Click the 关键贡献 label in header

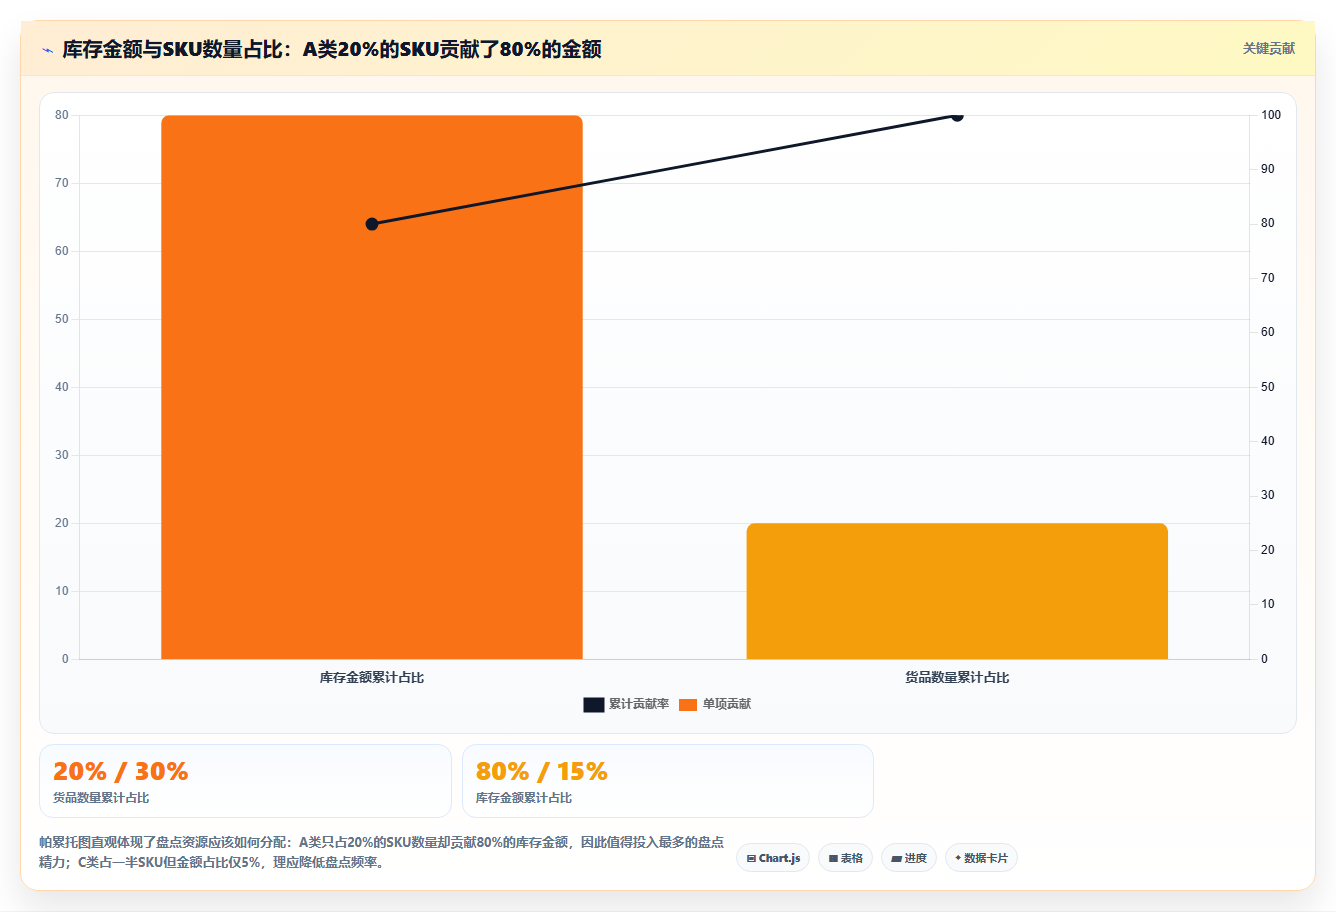point(1268,48)
